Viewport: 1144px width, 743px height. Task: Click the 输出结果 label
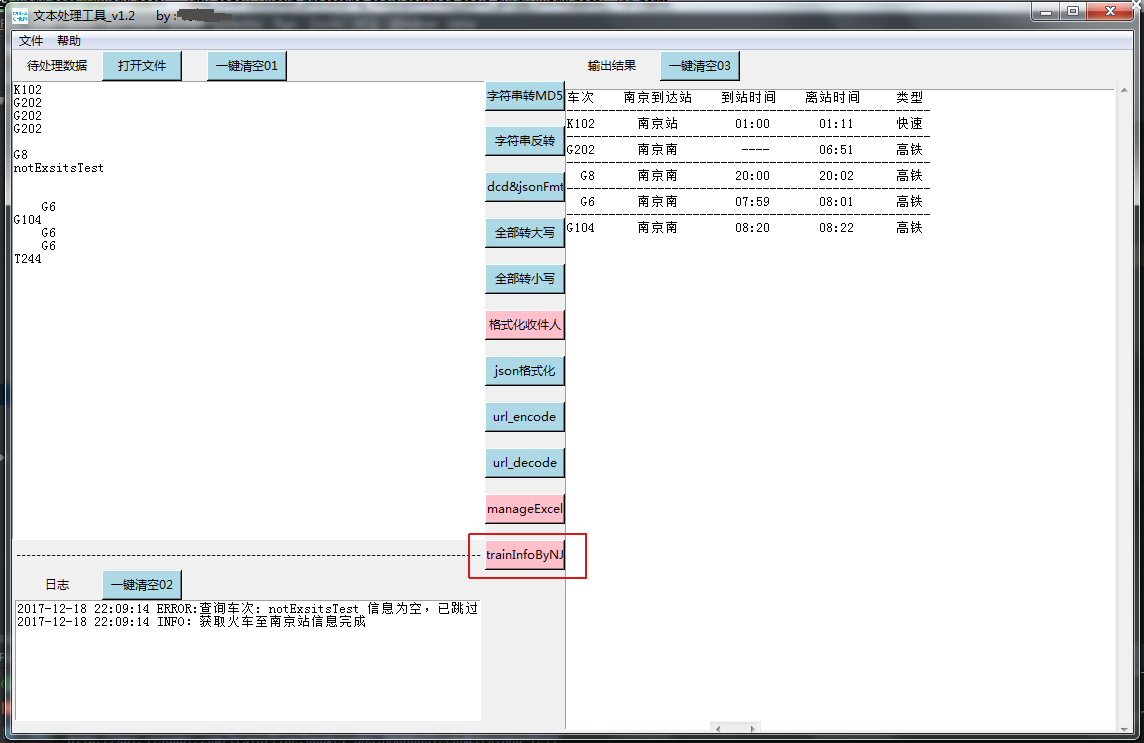(611, 66)
